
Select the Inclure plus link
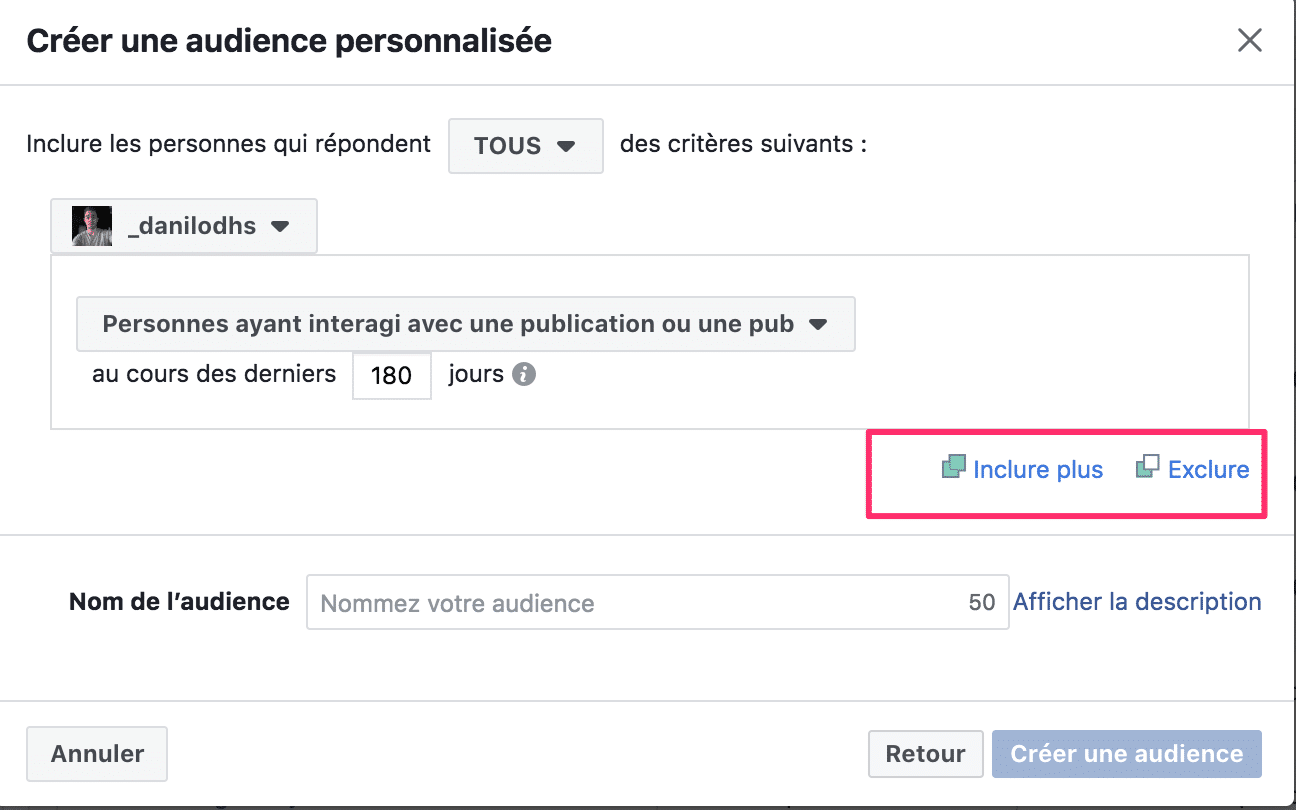tap(1038, 469)
